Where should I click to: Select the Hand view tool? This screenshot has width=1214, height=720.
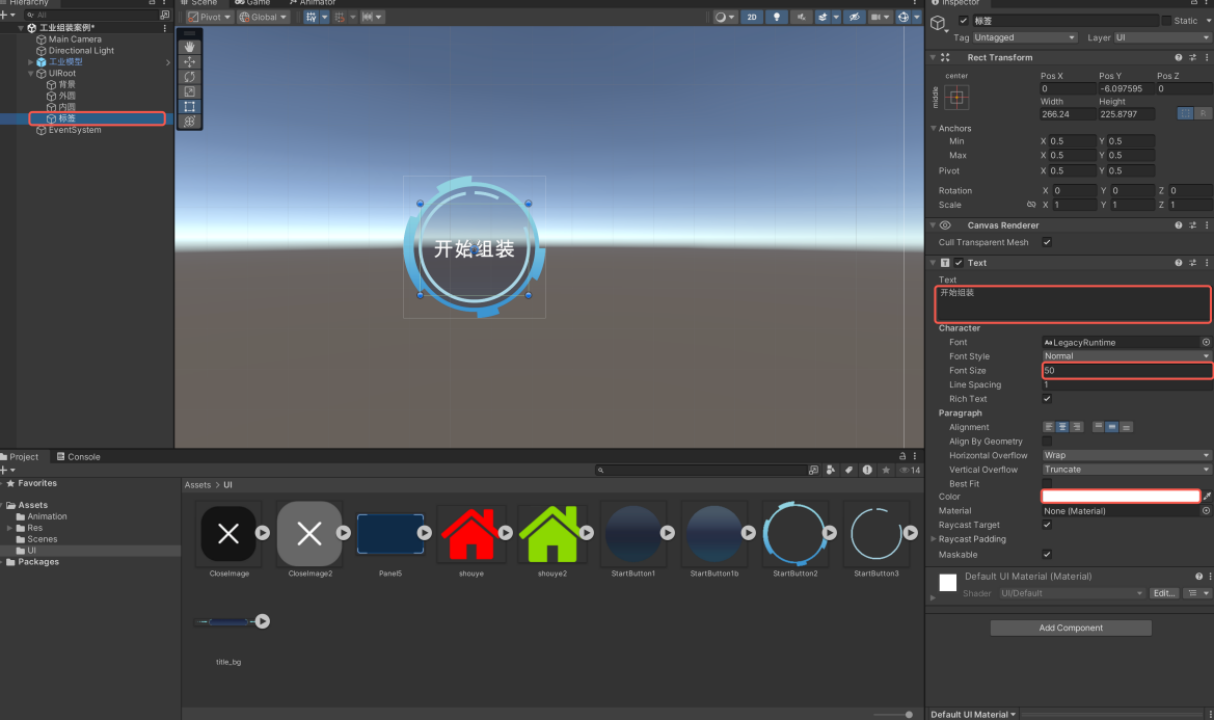[190, 47]
